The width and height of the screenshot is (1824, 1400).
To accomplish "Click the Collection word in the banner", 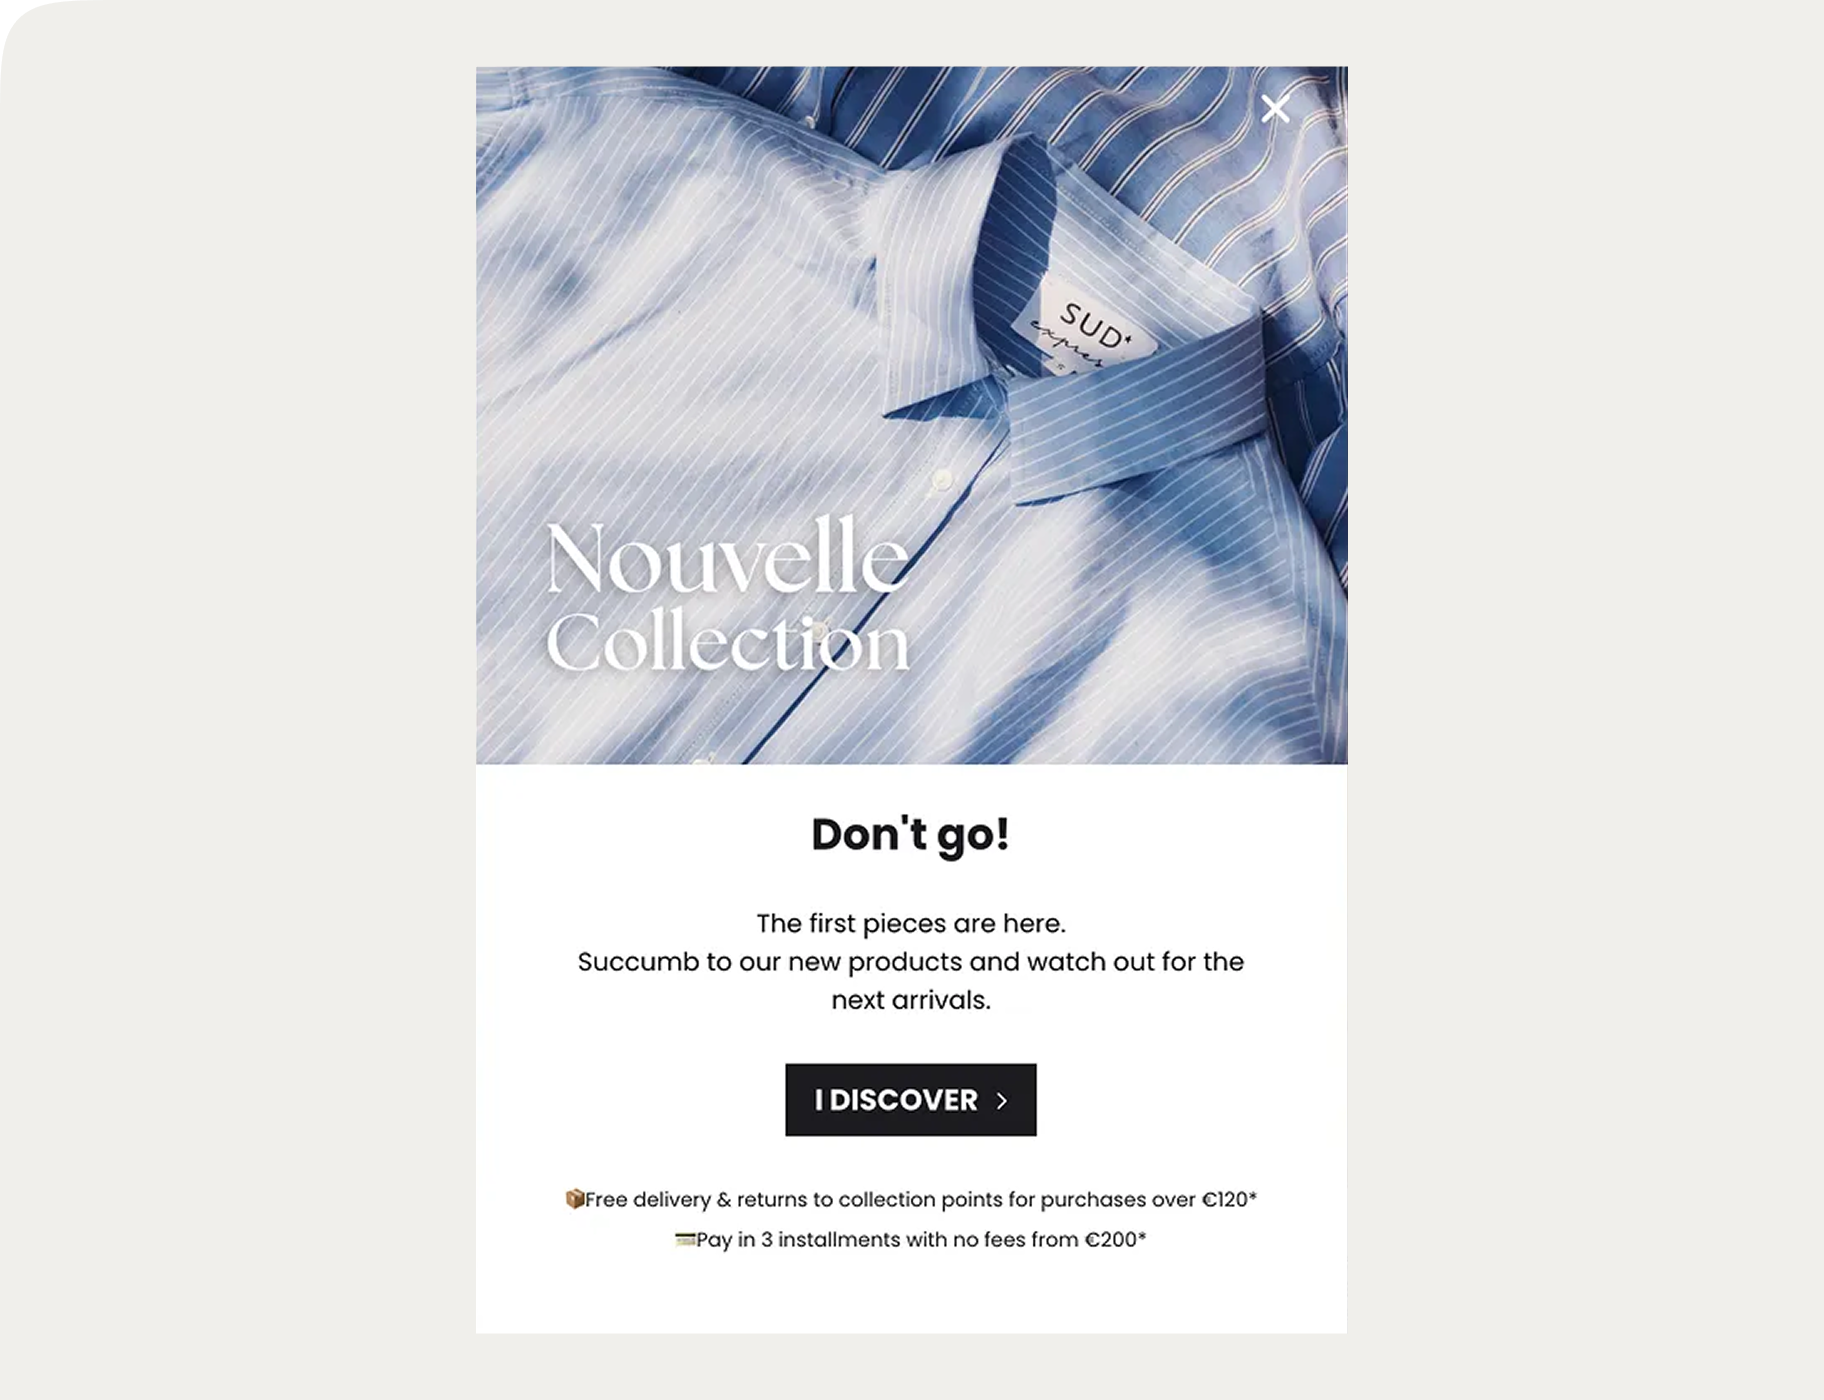I will (728, 641).
